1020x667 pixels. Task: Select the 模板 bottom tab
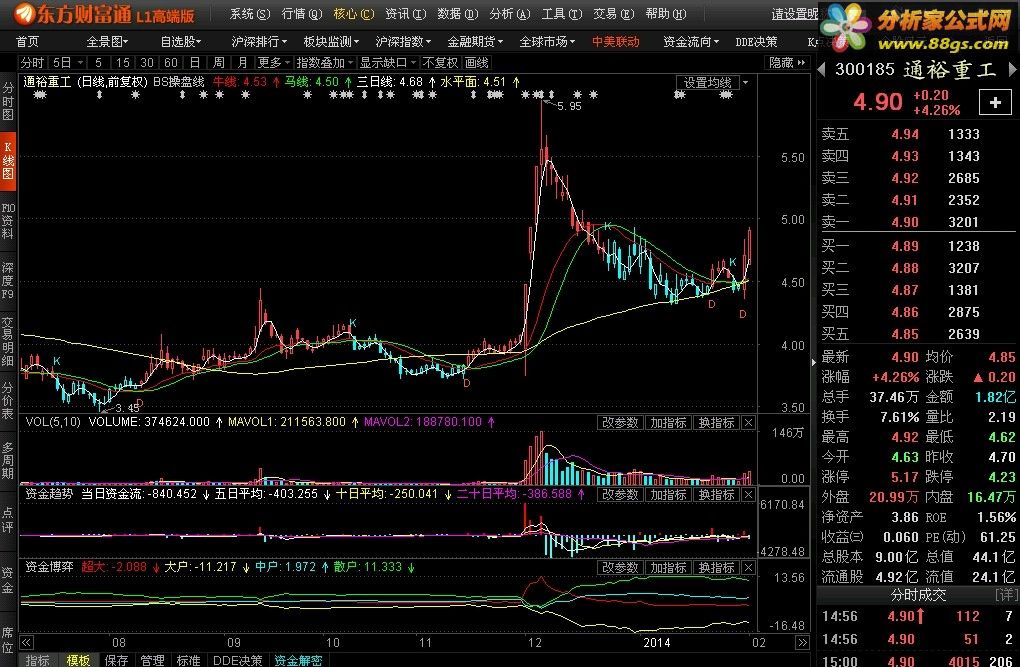tap(78, 660)
